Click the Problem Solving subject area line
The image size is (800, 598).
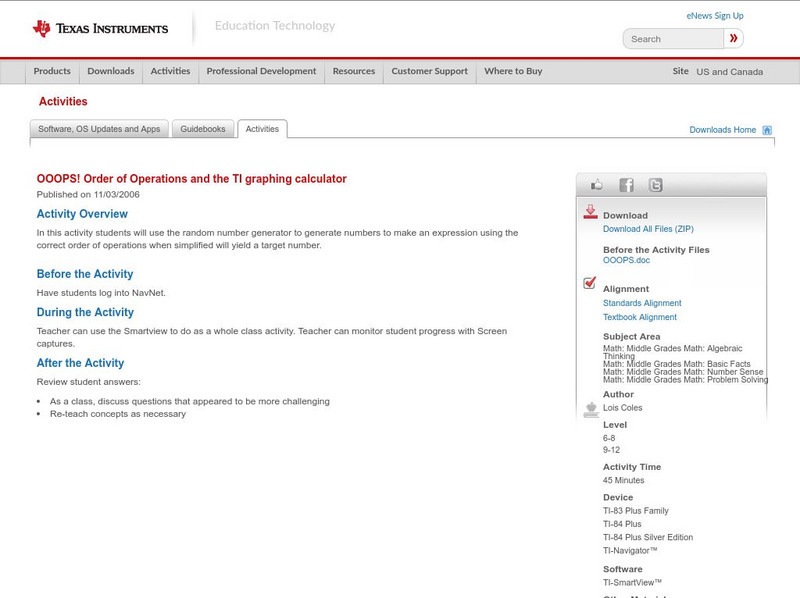point(685,380)
